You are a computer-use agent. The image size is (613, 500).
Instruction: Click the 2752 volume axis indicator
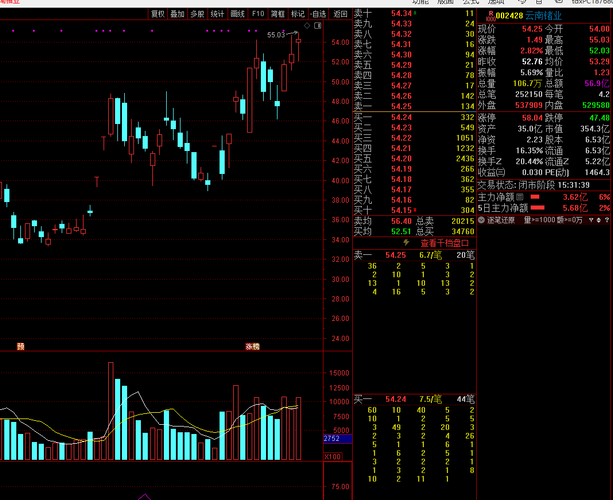(x=338, y=439)
